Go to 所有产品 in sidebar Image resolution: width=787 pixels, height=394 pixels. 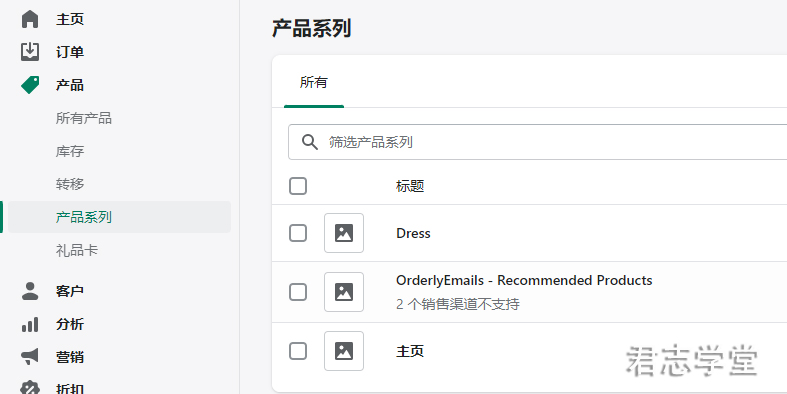[x=84, y=118]
